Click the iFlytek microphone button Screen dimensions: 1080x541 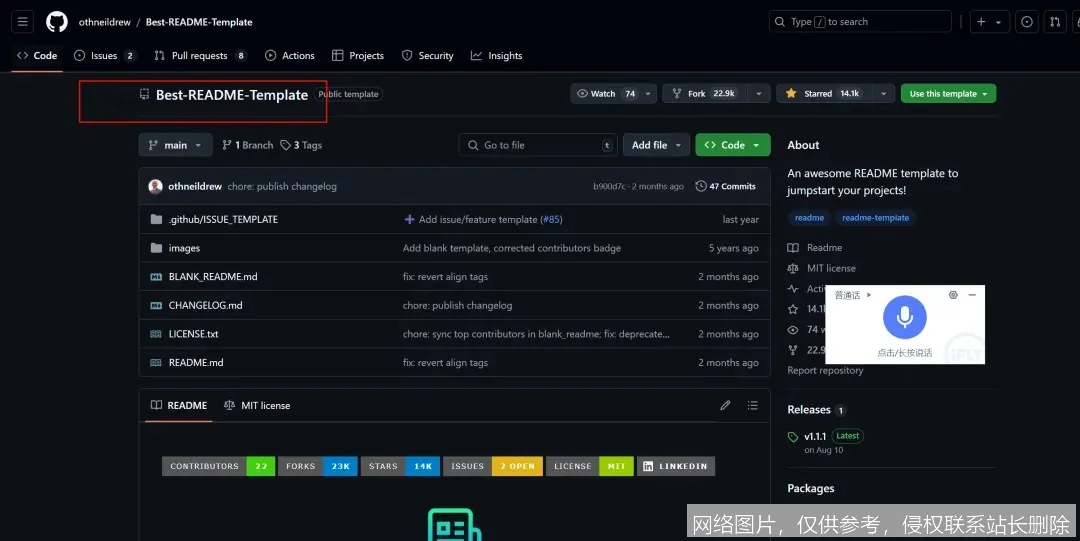(904, 317)
